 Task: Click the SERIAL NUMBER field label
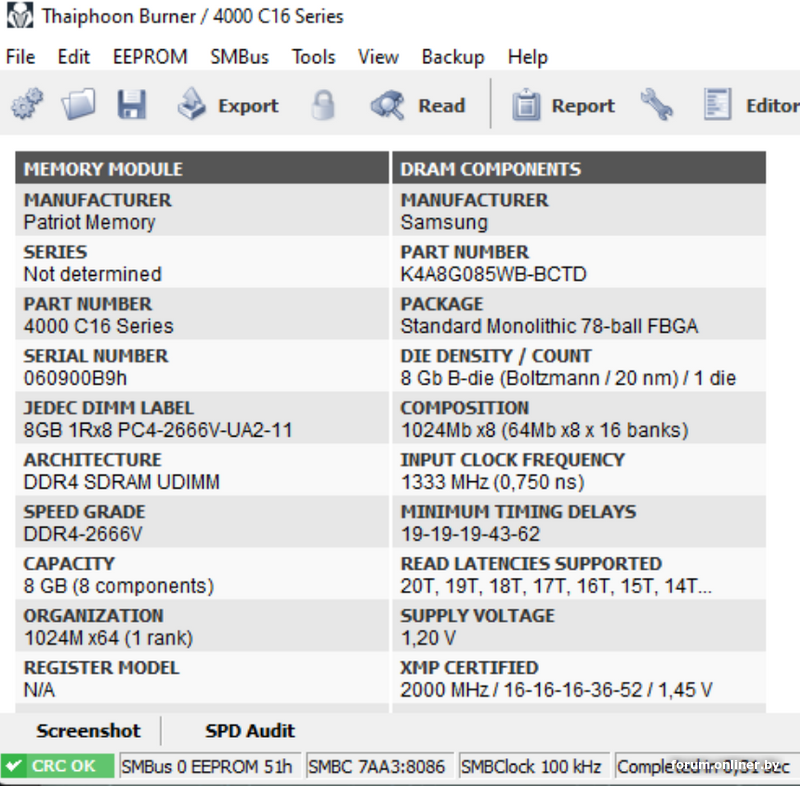click(x=95, y=356)
